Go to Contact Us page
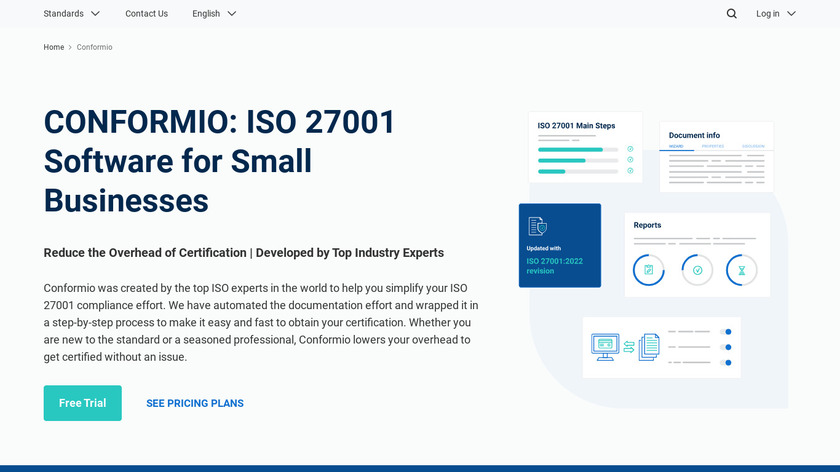Viewport: 840px width, 472px height. [146, 14]
